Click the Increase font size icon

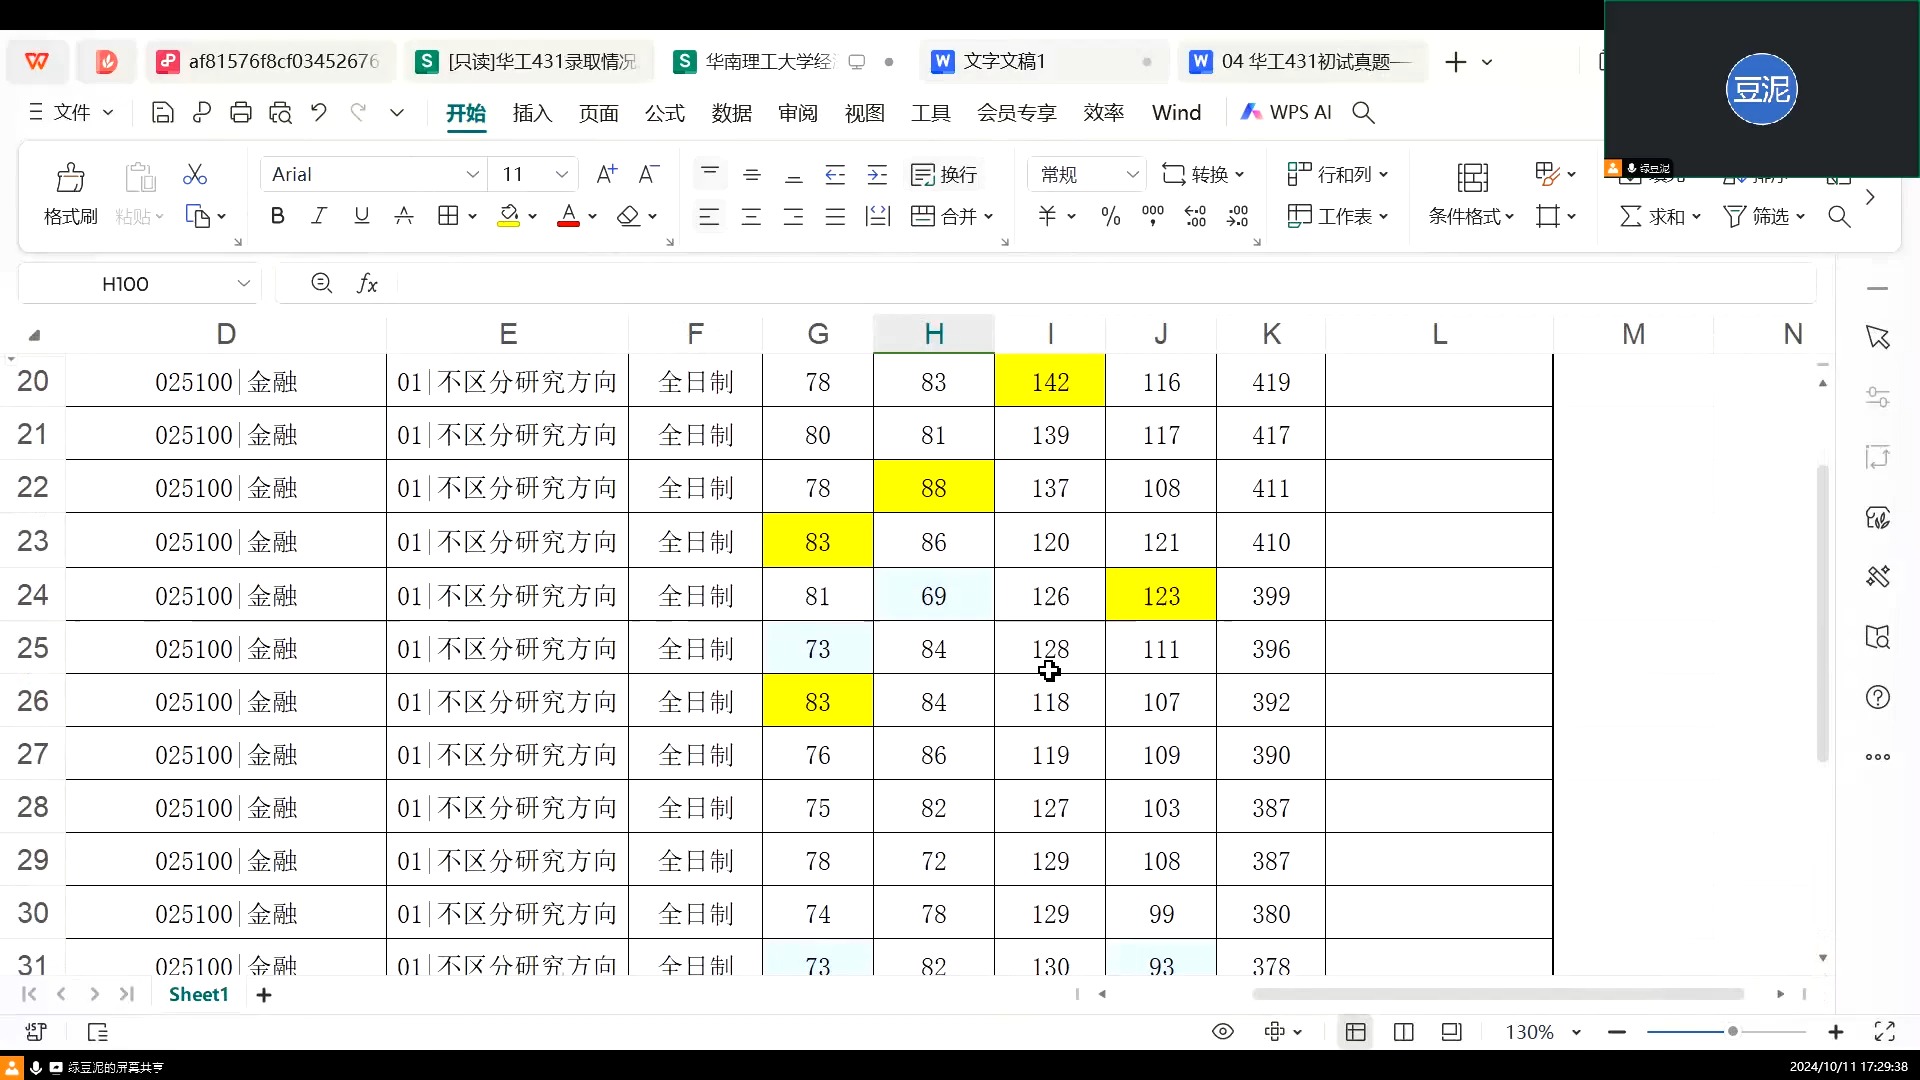pyautogui.click(x=606, y=174)
